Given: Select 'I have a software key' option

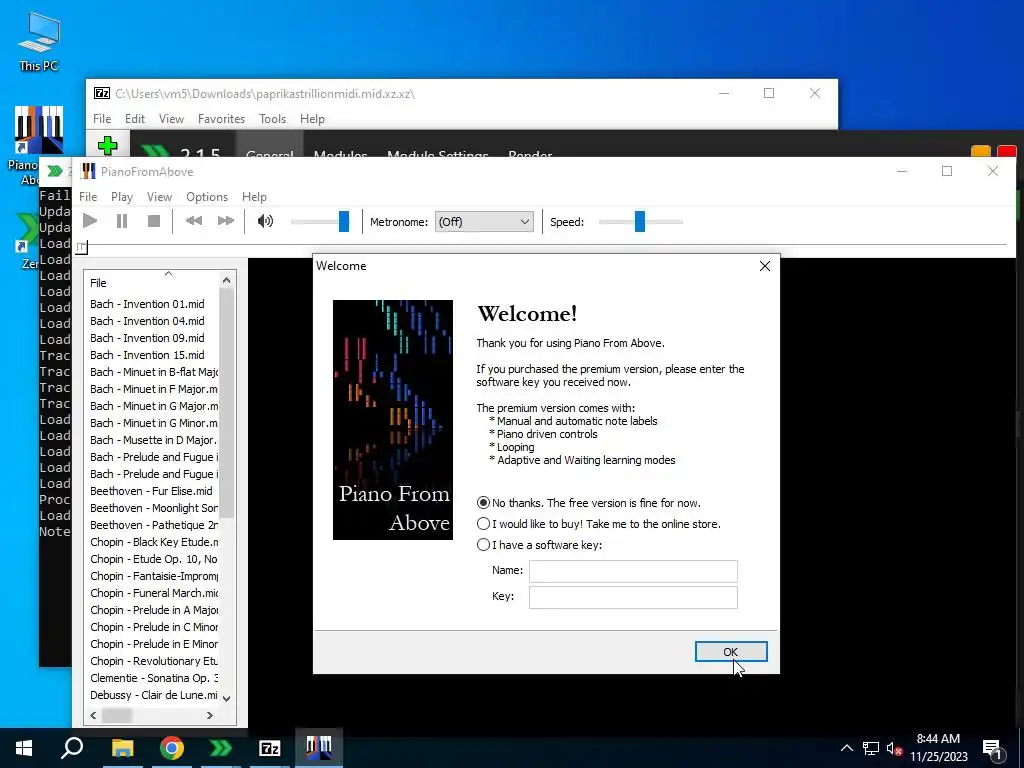Looking at the screenshot, I should [483, 545].
